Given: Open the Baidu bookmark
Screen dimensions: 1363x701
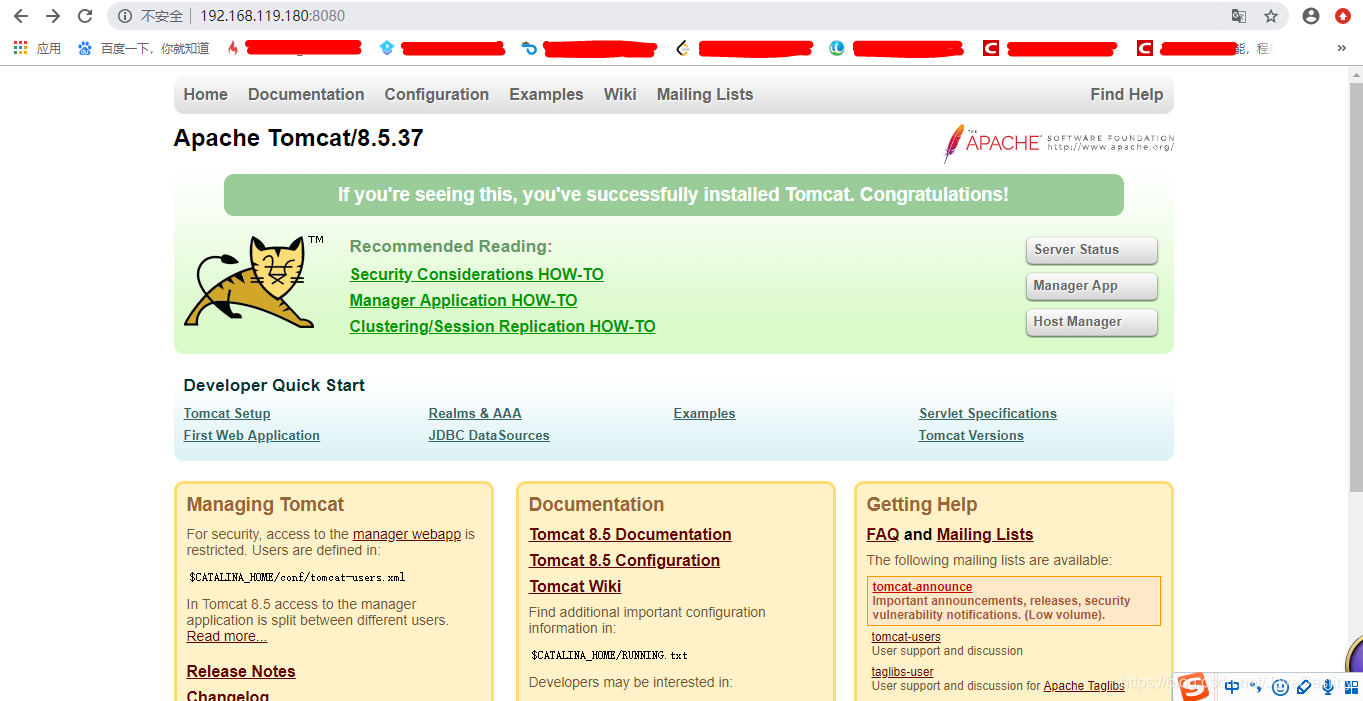Looking at the screenshot, I should pyautogui.click(x=143, y=48).
